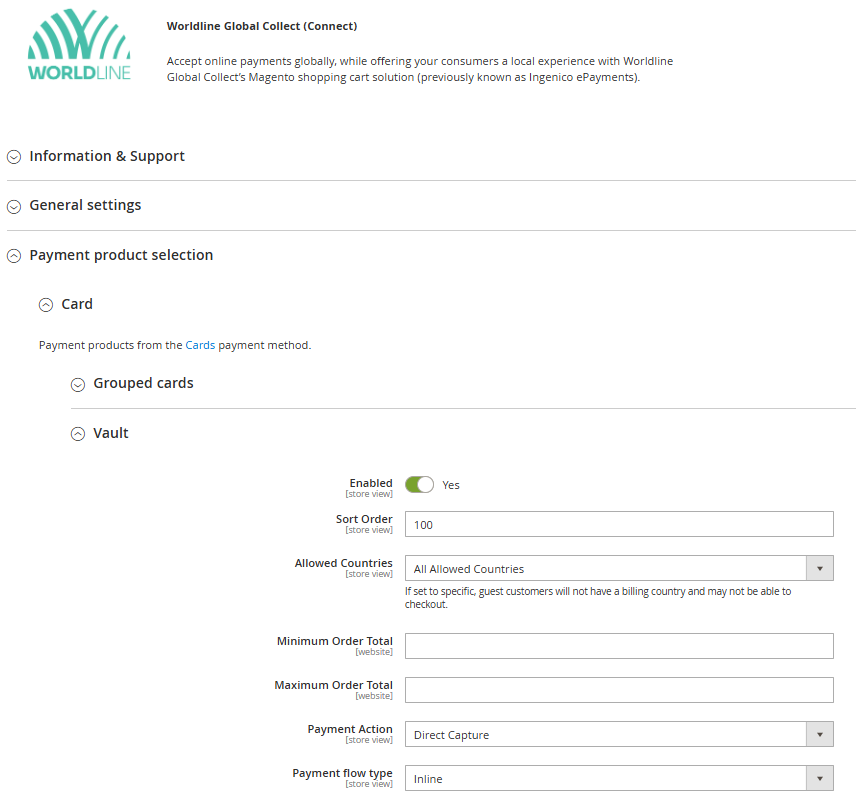Screen dimensions: 856x801
Task: Click the dropdown arrow on Payment Action selector
Action: point(820,733)
